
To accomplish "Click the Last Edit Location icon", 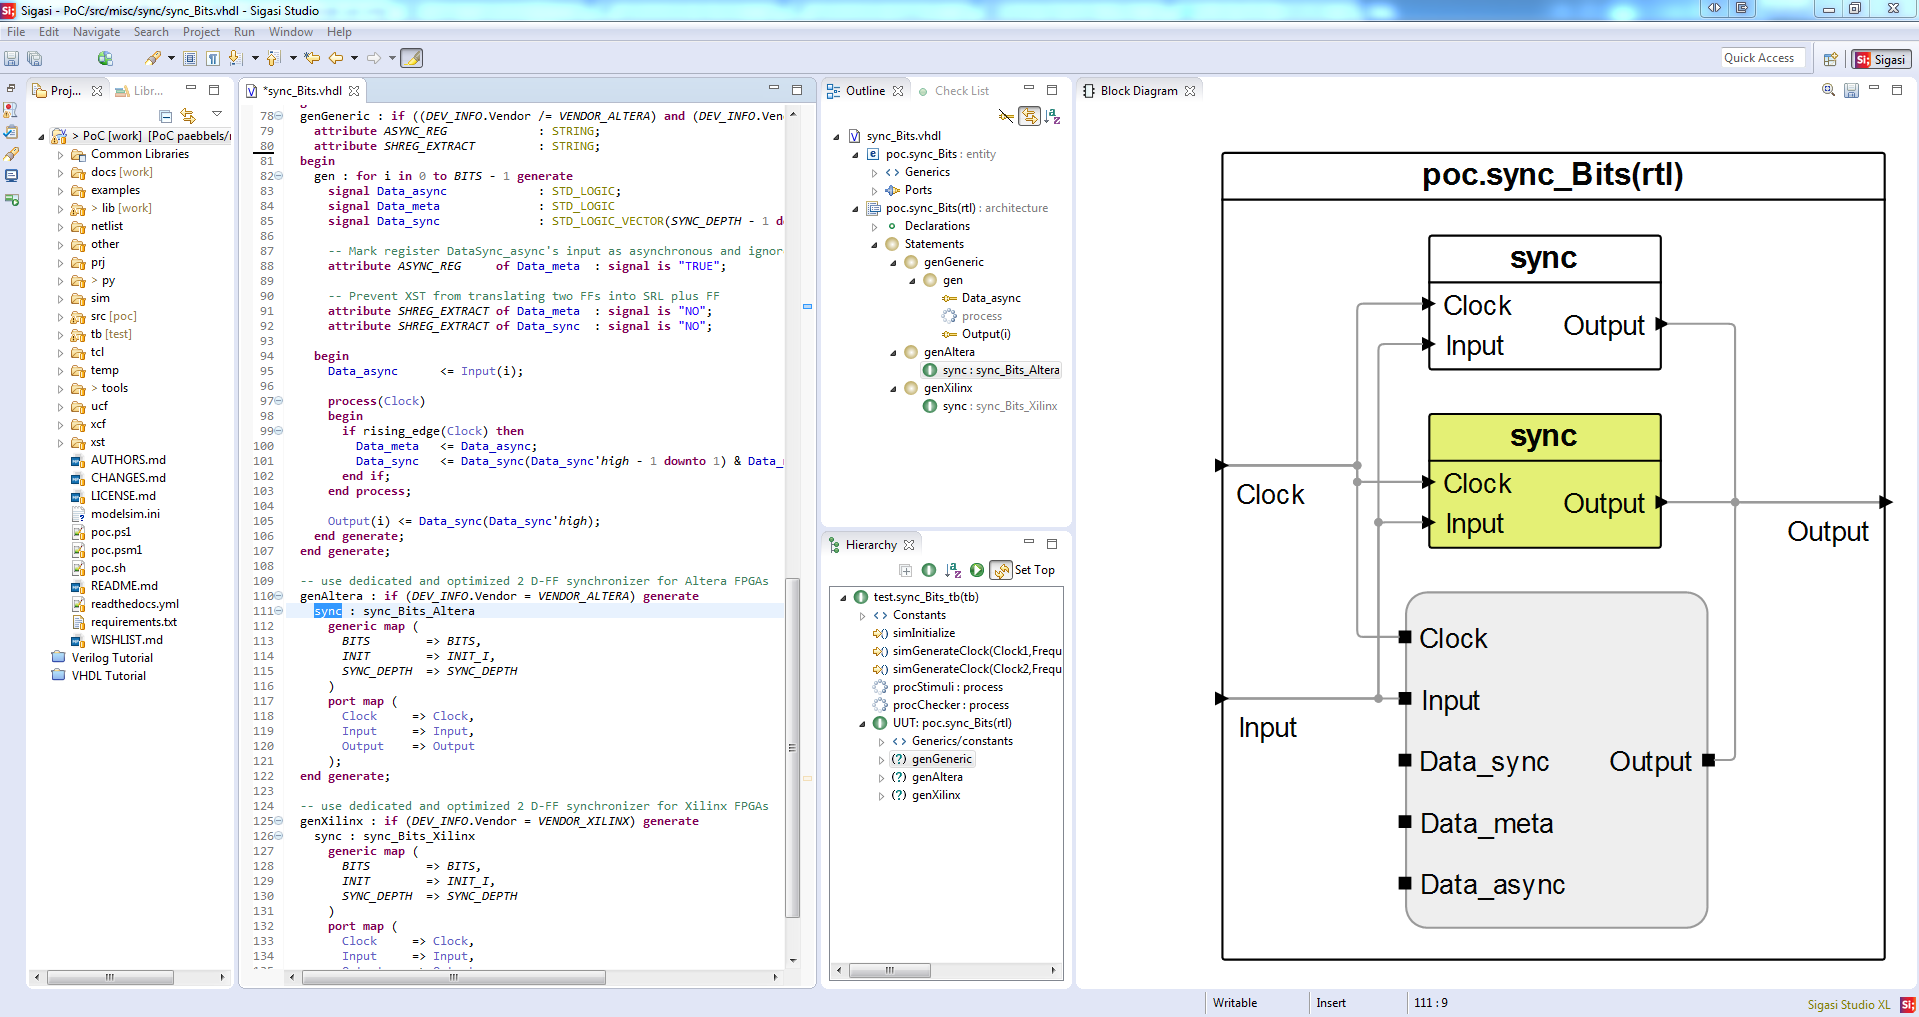I will 312,59.
